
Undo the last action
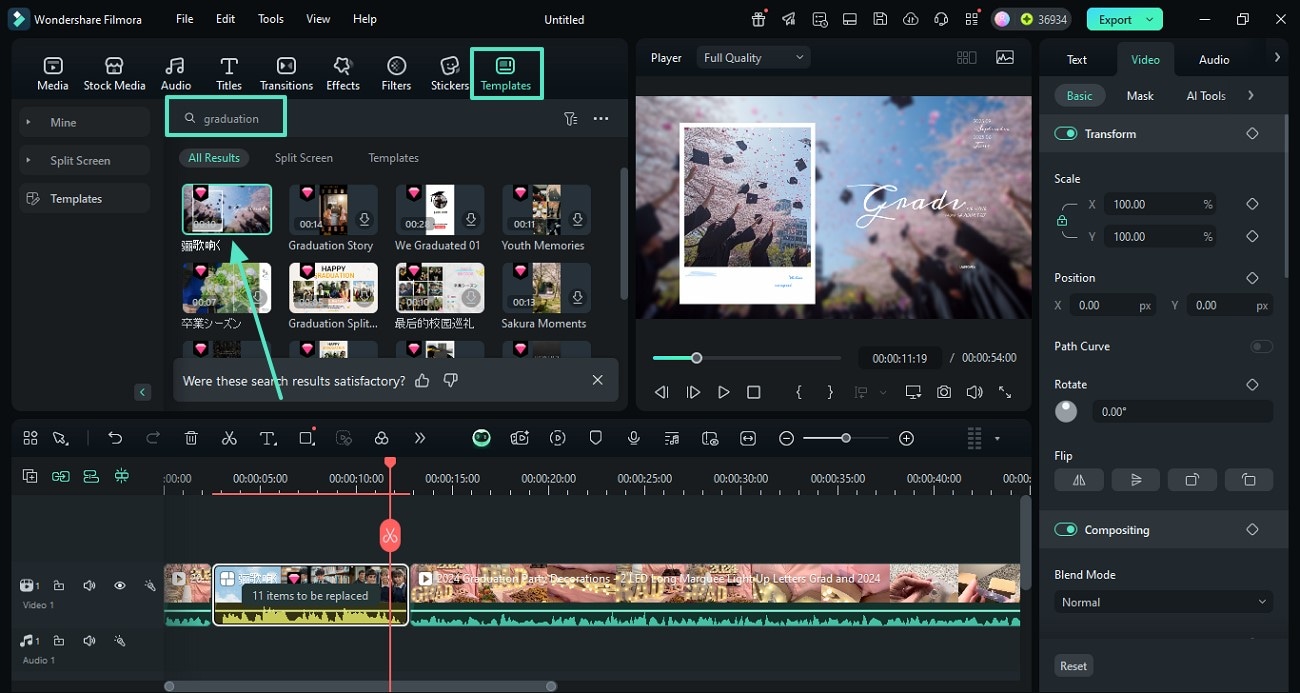click(x=115, y=438)
